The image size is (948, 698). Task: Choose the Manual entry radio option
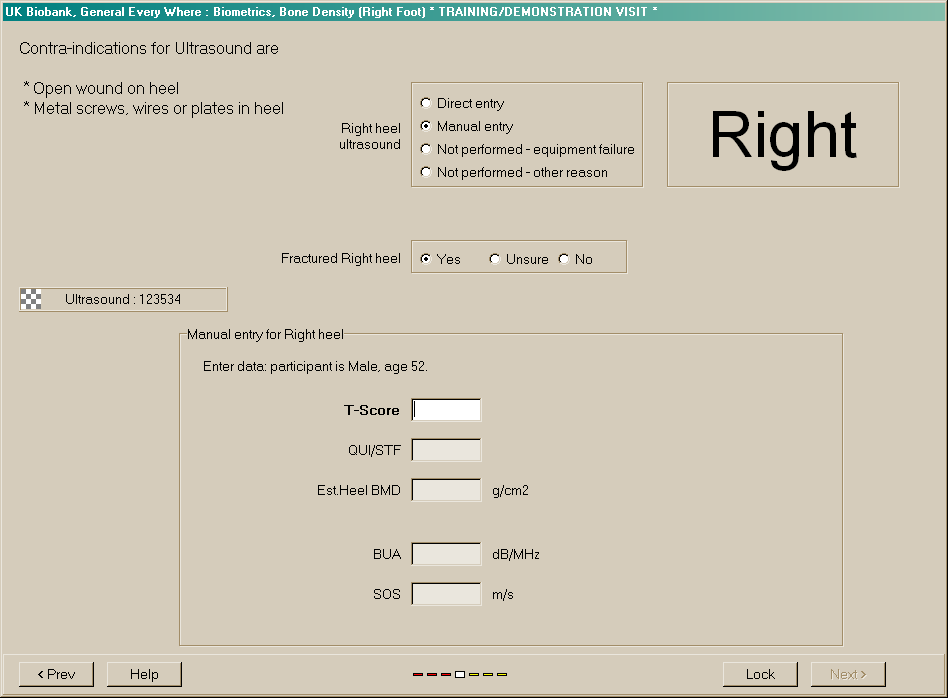(427, 126)
